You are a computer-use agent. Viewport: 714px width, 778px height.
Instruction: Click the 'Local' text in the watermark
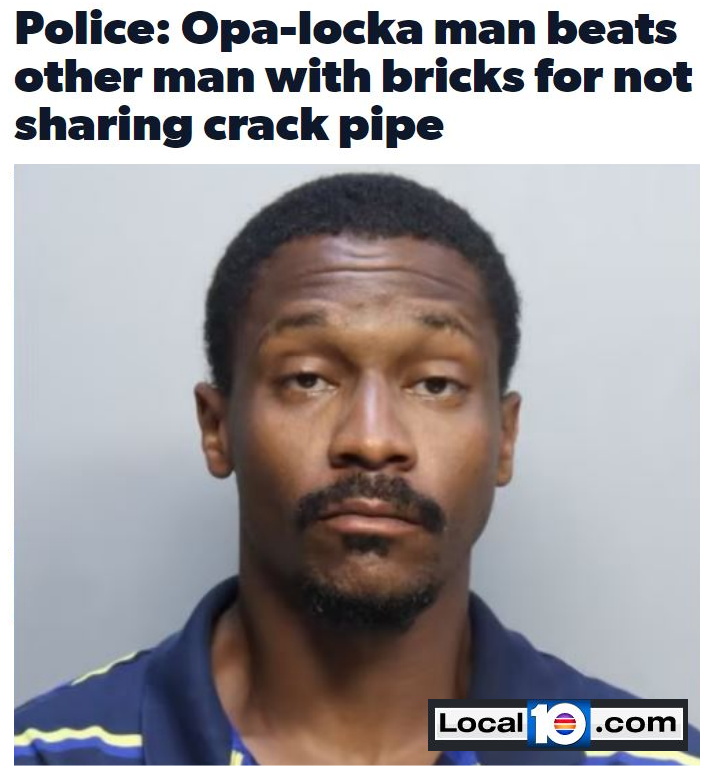(x=479, y=723)
